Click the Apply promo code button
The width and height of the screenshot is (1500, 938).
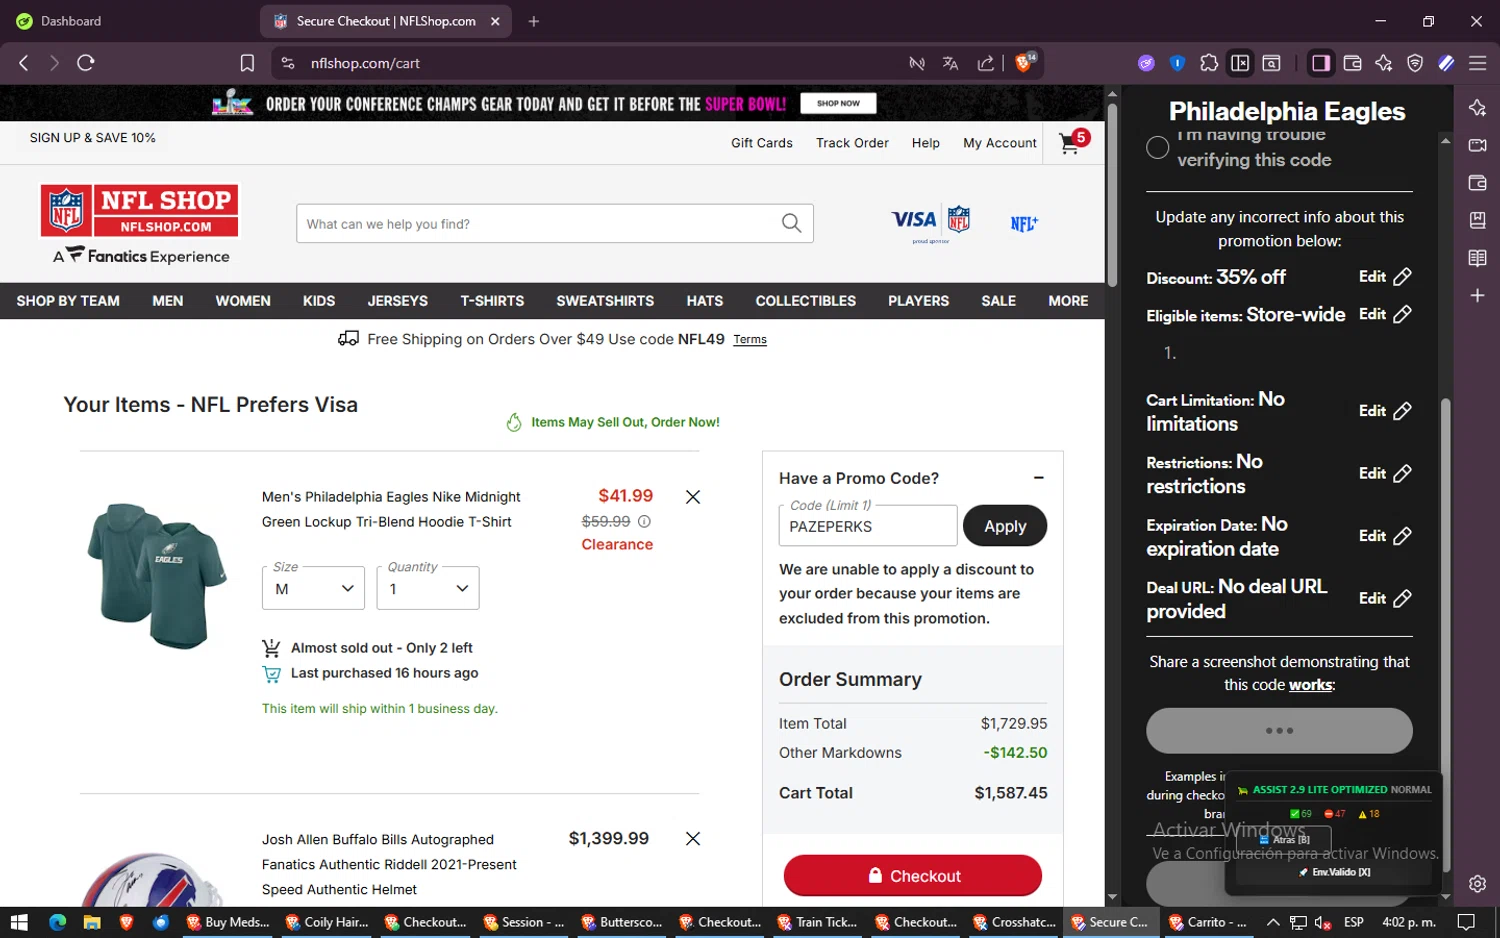click(x=1005, y=526)
